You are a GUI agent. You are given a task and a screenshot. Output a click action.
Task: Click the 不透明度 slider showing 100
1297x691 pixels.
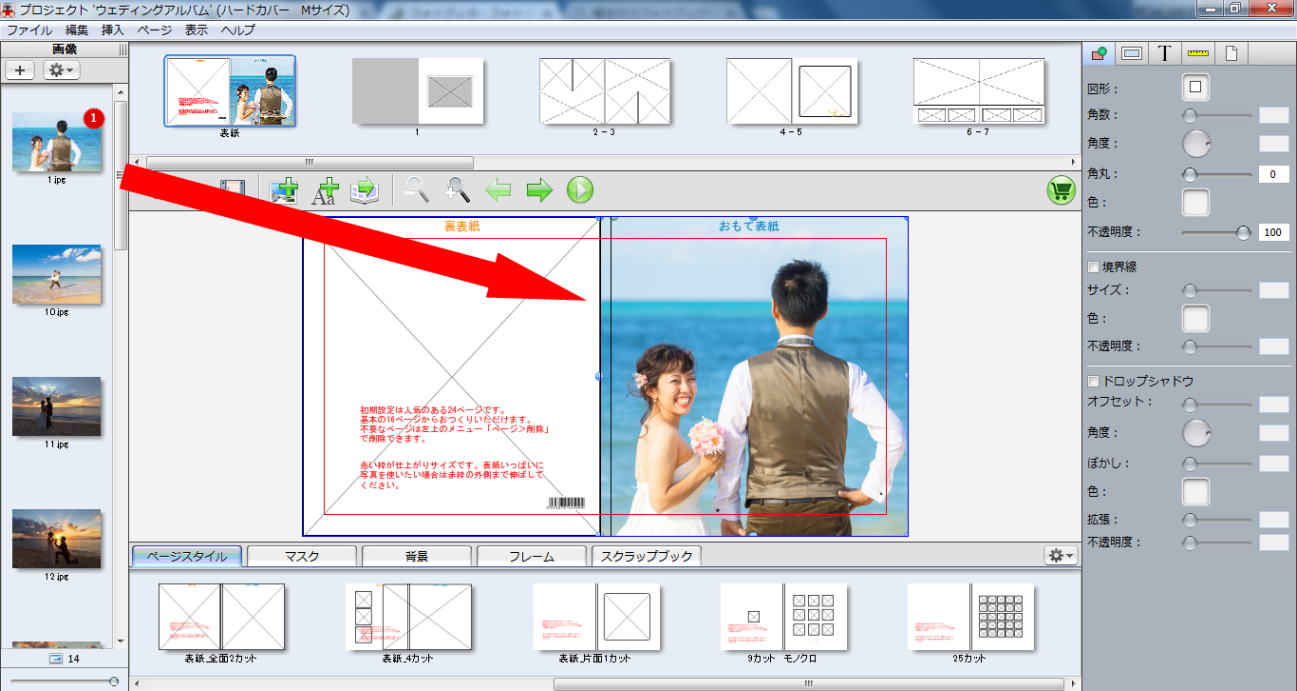[1242, 232]
